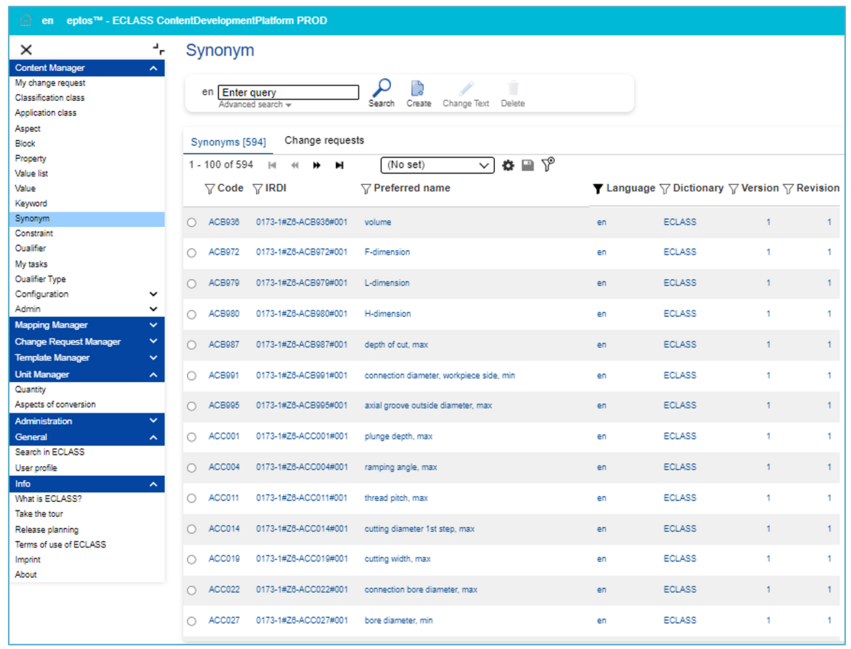Open table settings gear icon

508,165
